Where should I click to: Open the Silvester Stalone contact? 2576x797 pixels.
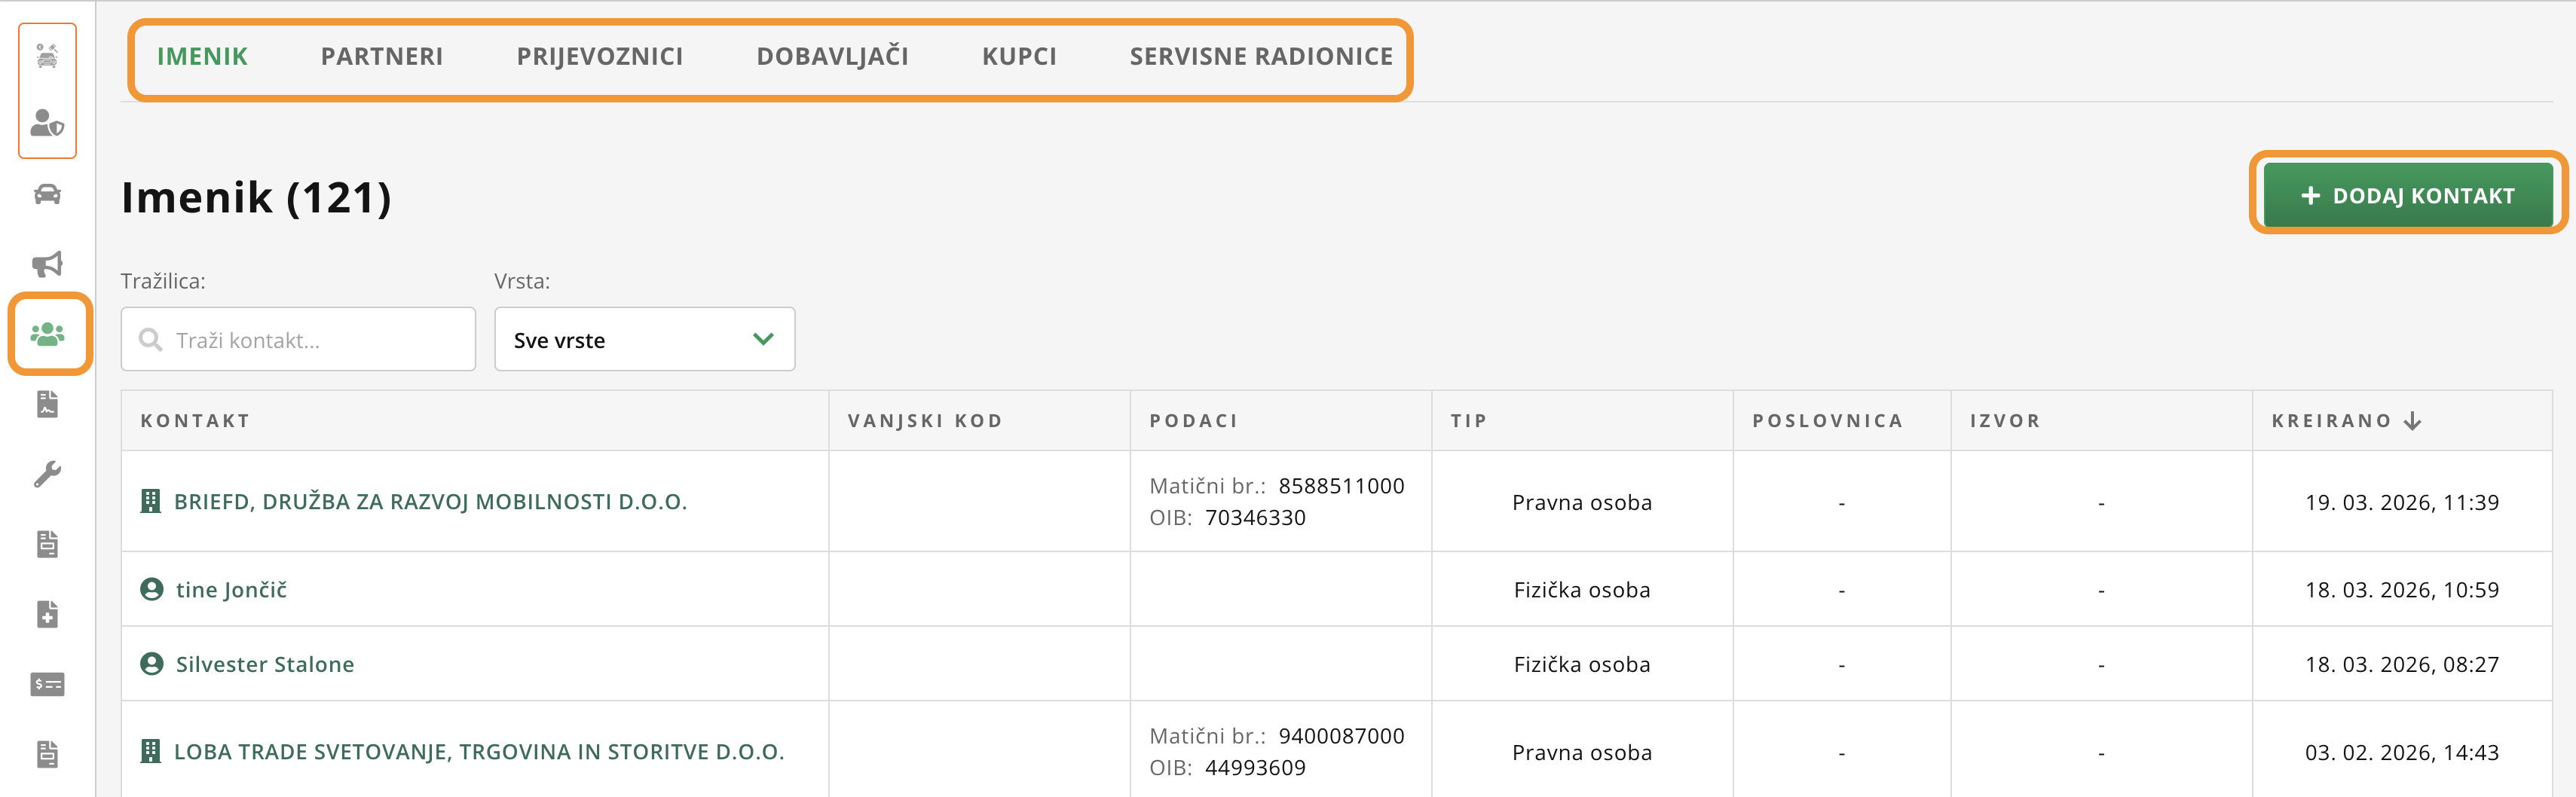coord(264,665)
